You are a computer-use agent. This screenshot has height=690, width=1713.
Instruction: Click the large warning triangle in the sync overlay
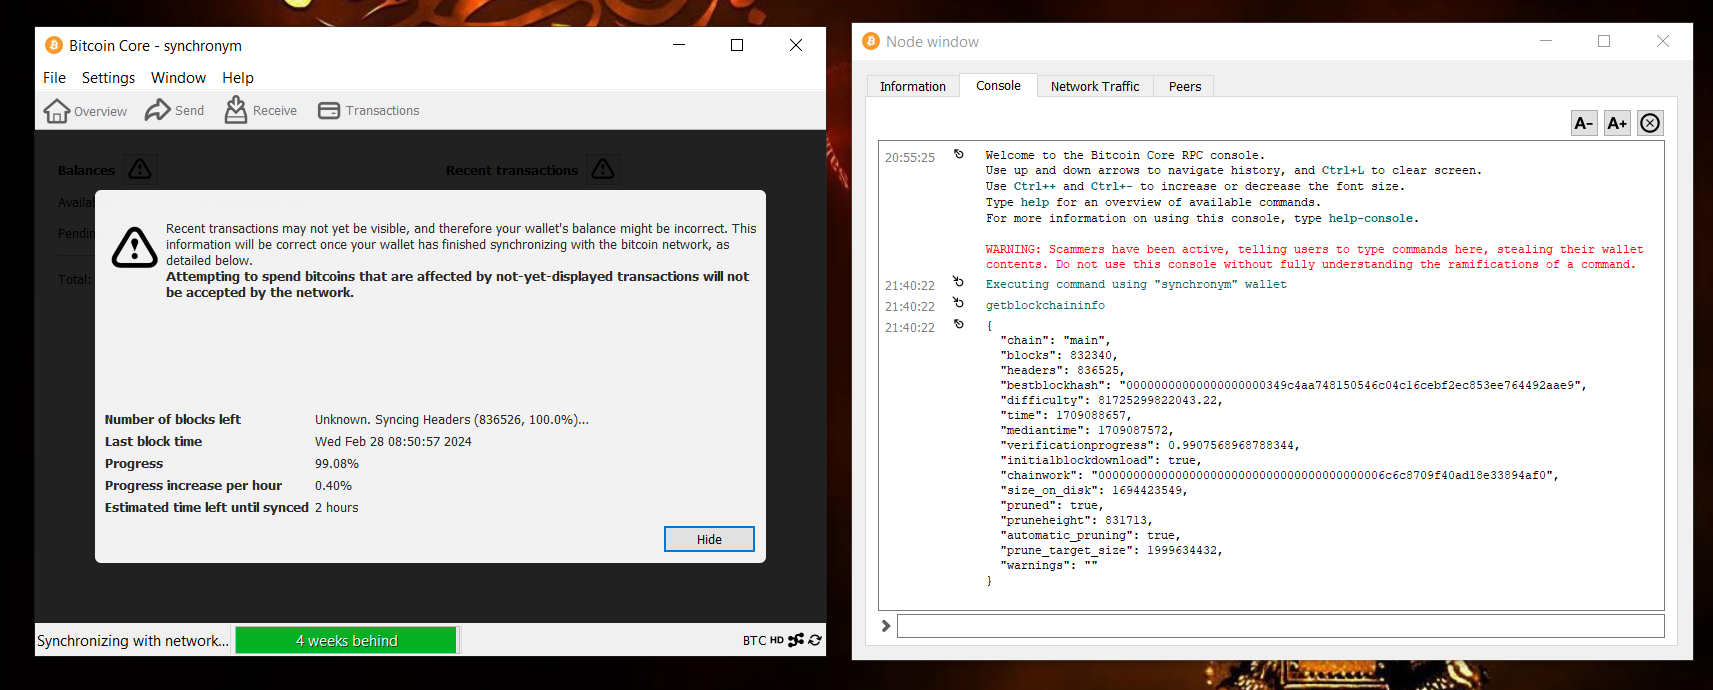(134, 247)
